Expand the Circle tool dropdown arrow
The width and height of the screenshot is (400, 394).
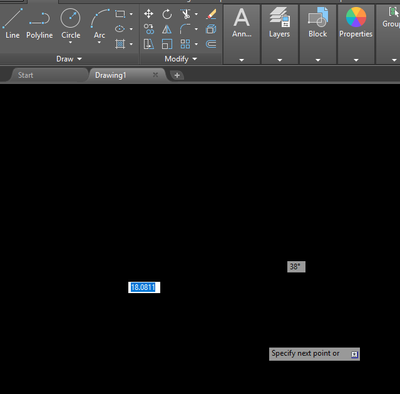[x=70, y=43]
